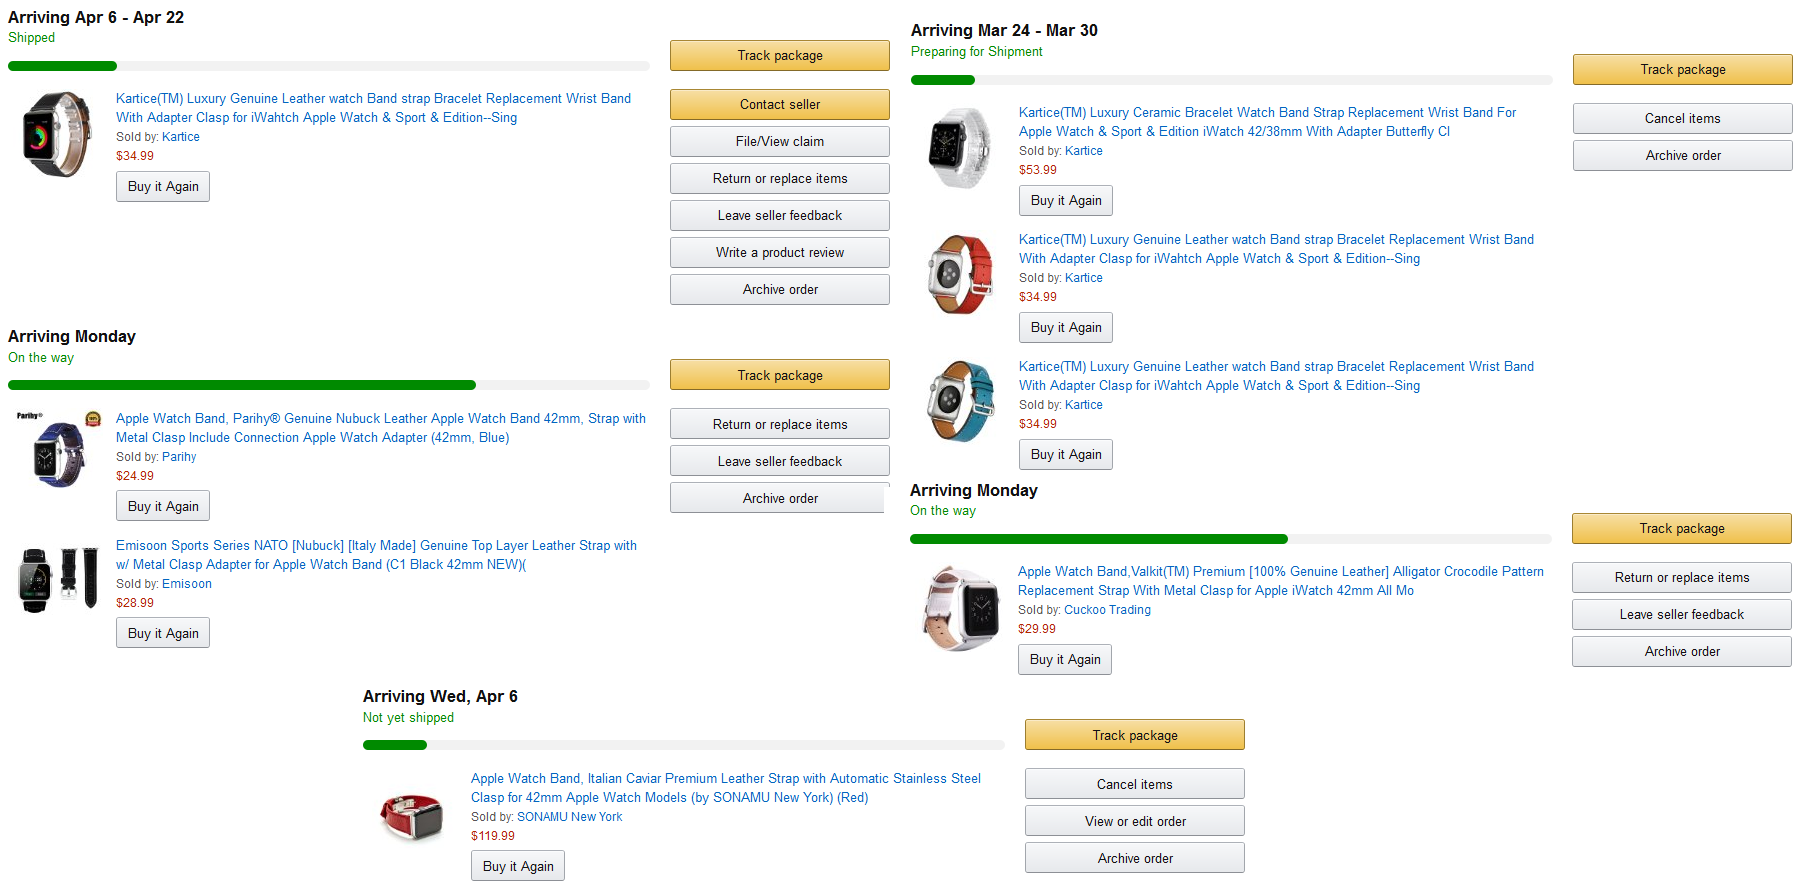Open the Parihy blue nubuck band thumbnail

58,448
